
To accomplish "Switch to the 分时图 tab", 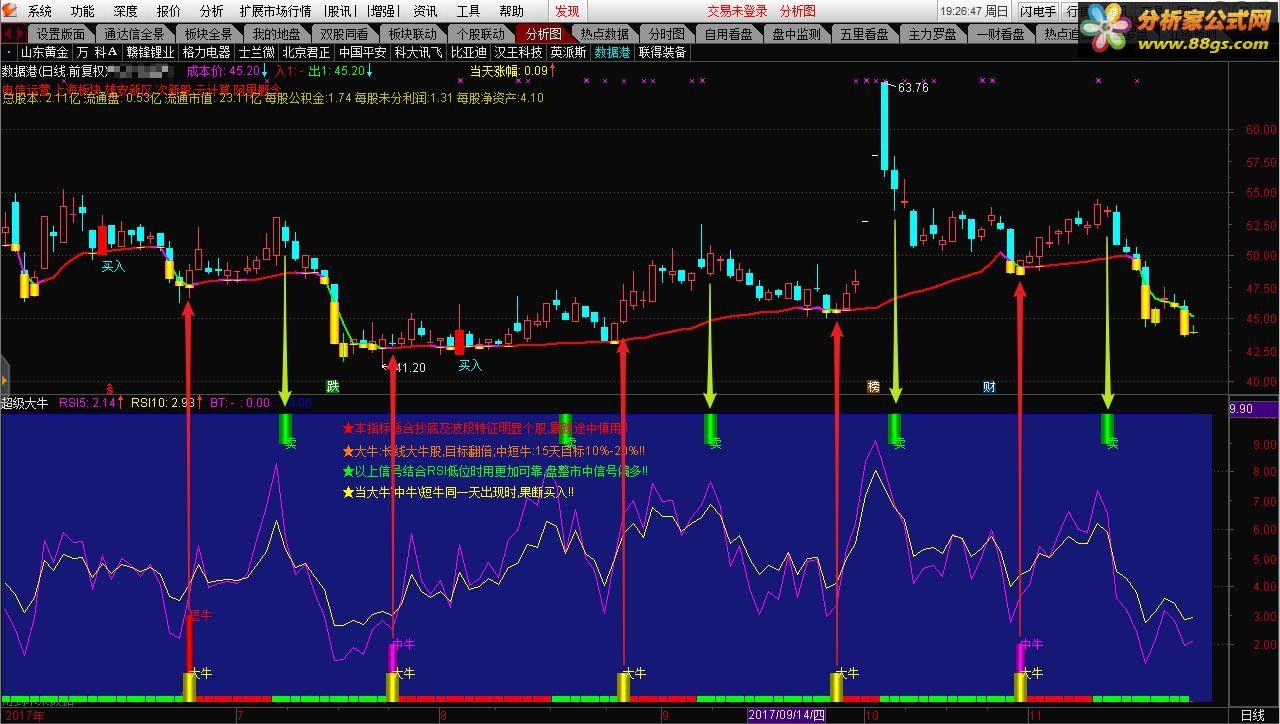I will click(x=666, y=33).
